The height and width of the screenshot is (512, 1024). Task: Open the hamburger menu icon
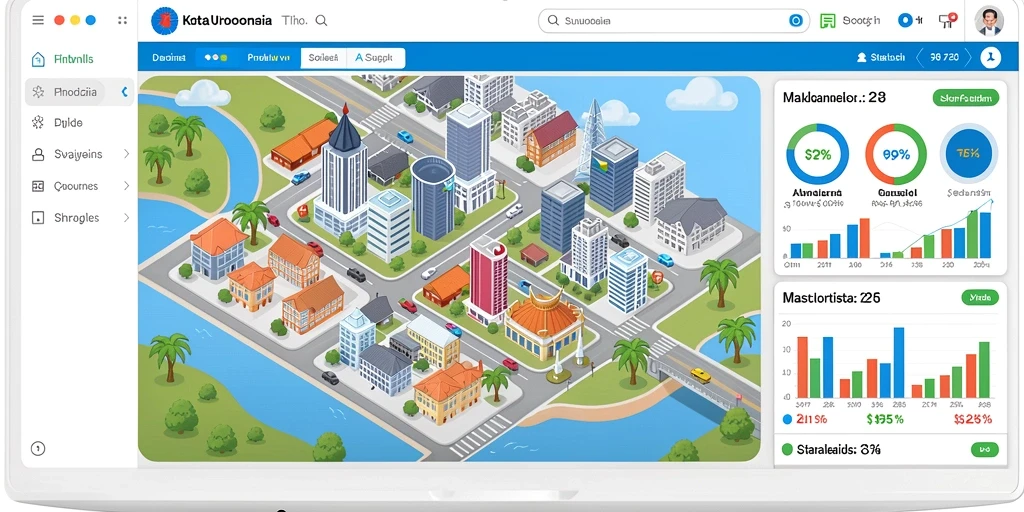(38, 20)
